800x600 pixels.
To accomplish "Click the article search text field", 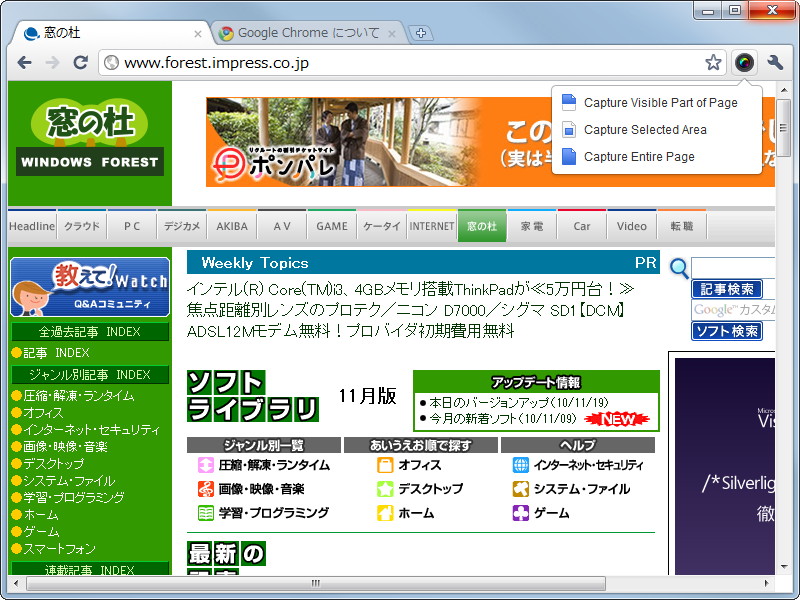I will (734, 268).
